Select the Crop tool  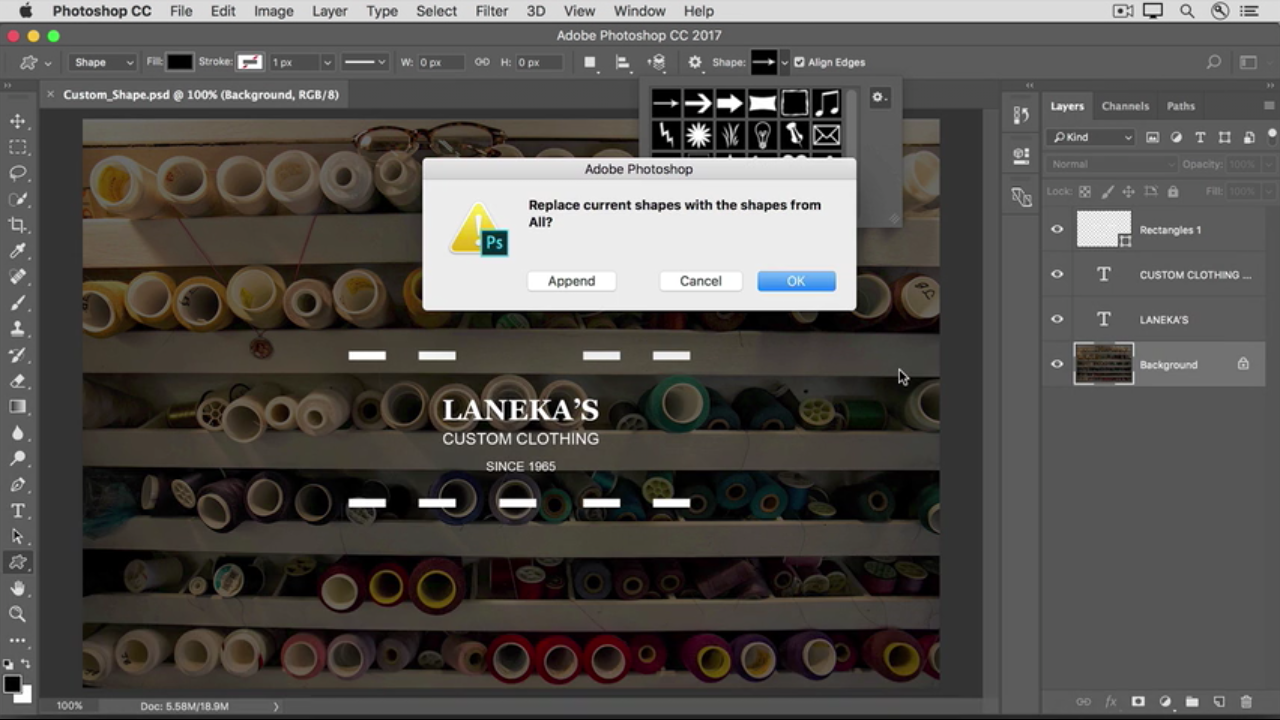(18, 225)
